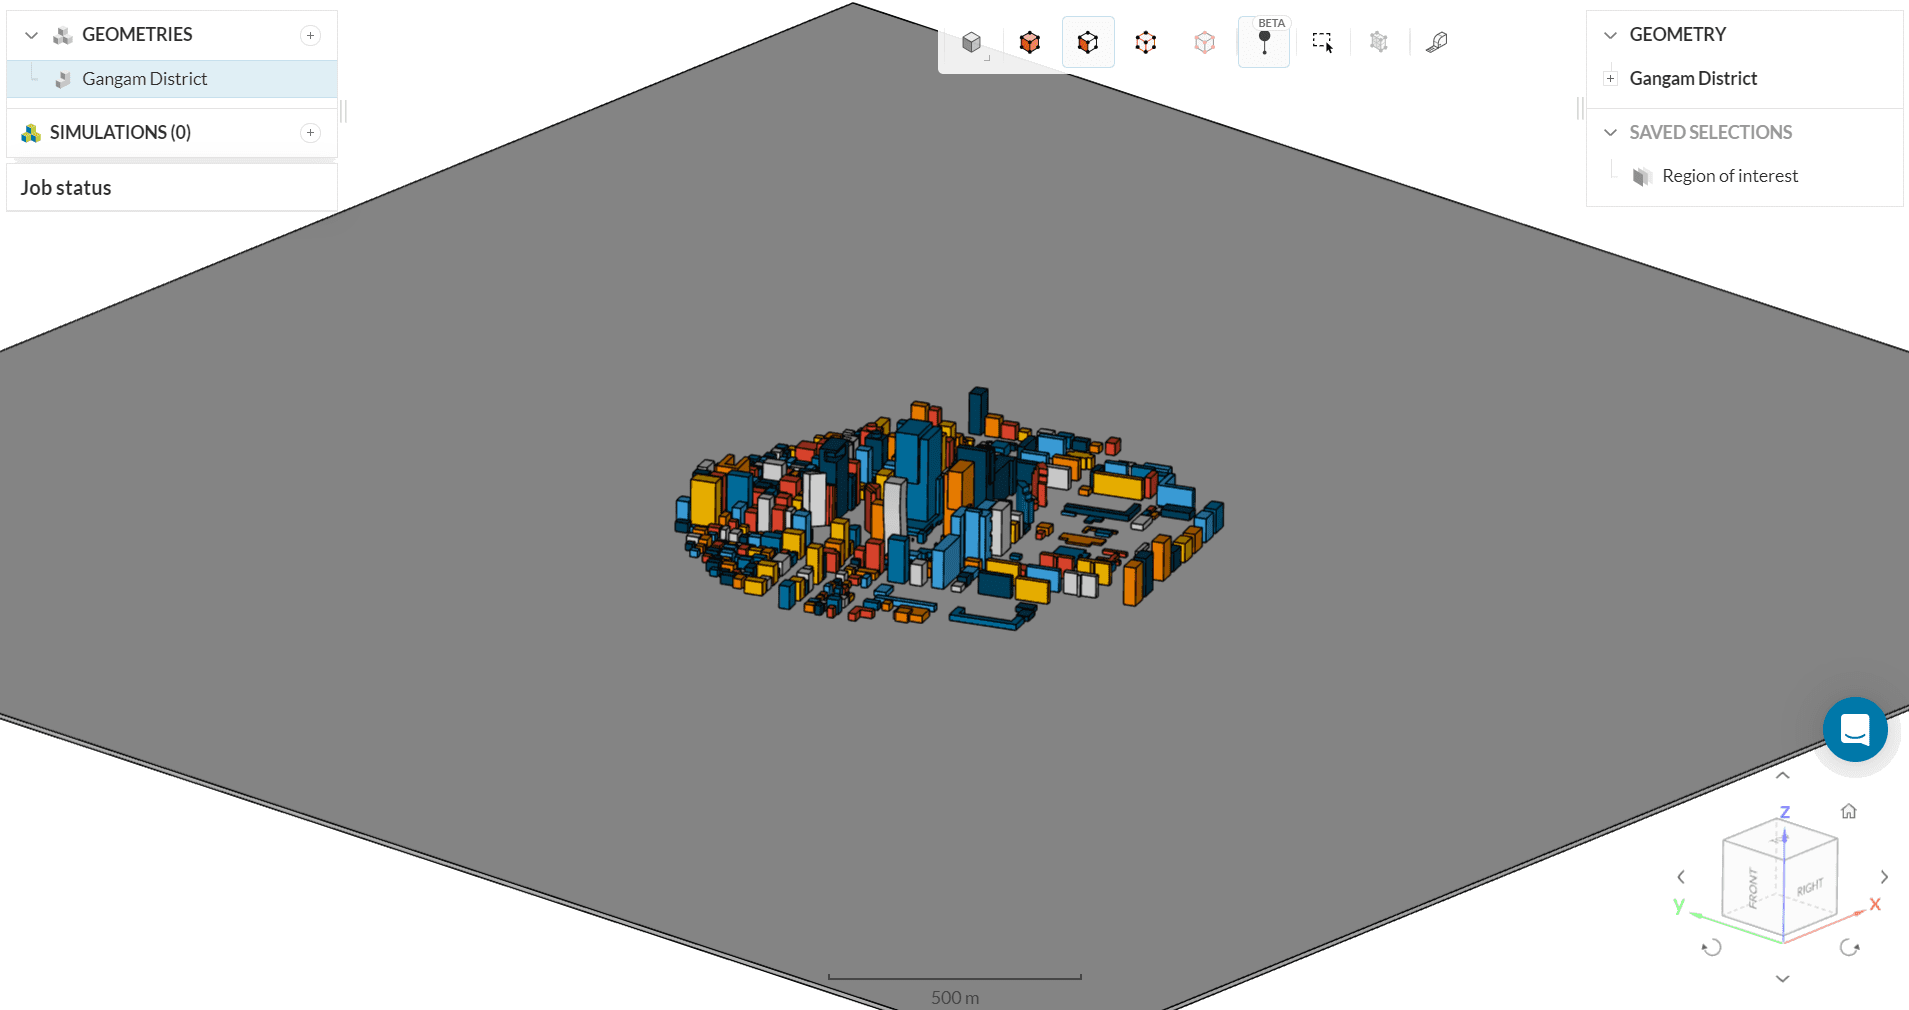1909x1010 pixels.
Task: Activate the volume selection mode icon
Action: click(x=1029, y=42)
